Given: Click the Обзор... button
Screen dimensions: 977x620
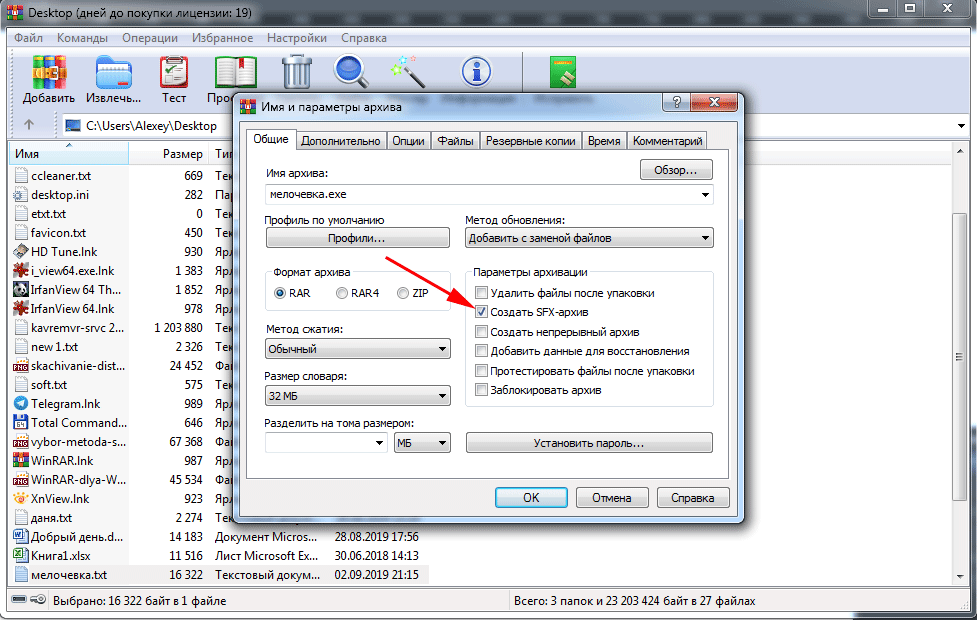Looking at the screenshot, I should pyautogui.click(x=676, y=169).
